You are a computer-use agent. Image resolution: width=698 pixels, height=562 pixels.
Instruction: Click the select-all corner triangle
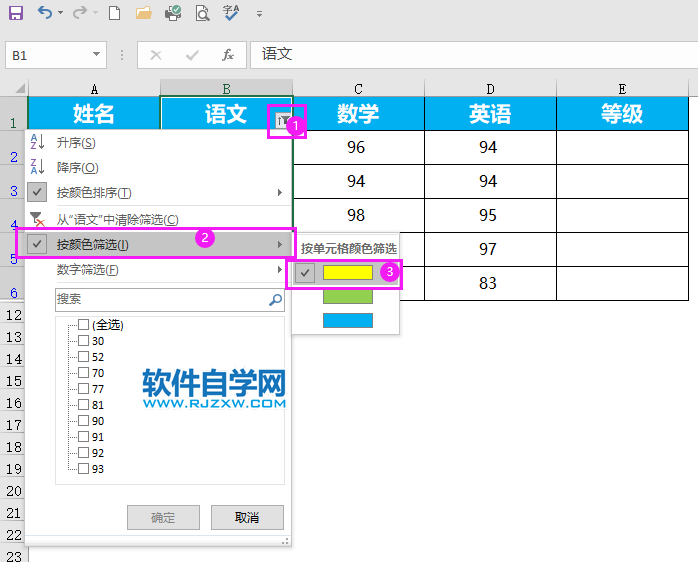[20, 88]
